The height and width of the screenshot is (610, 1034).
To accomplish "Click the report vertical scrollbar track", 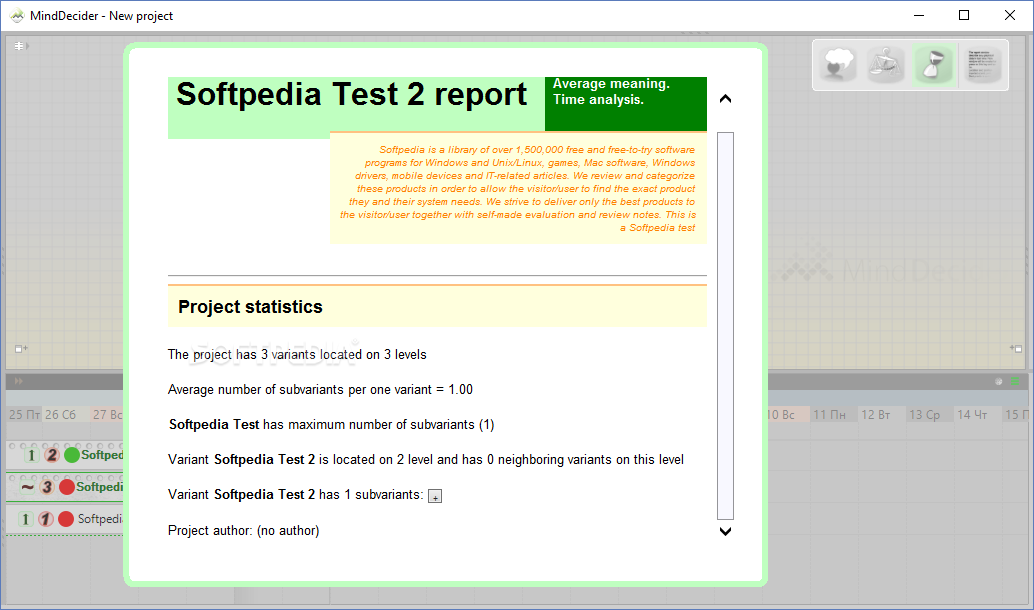I will [725, 326].
